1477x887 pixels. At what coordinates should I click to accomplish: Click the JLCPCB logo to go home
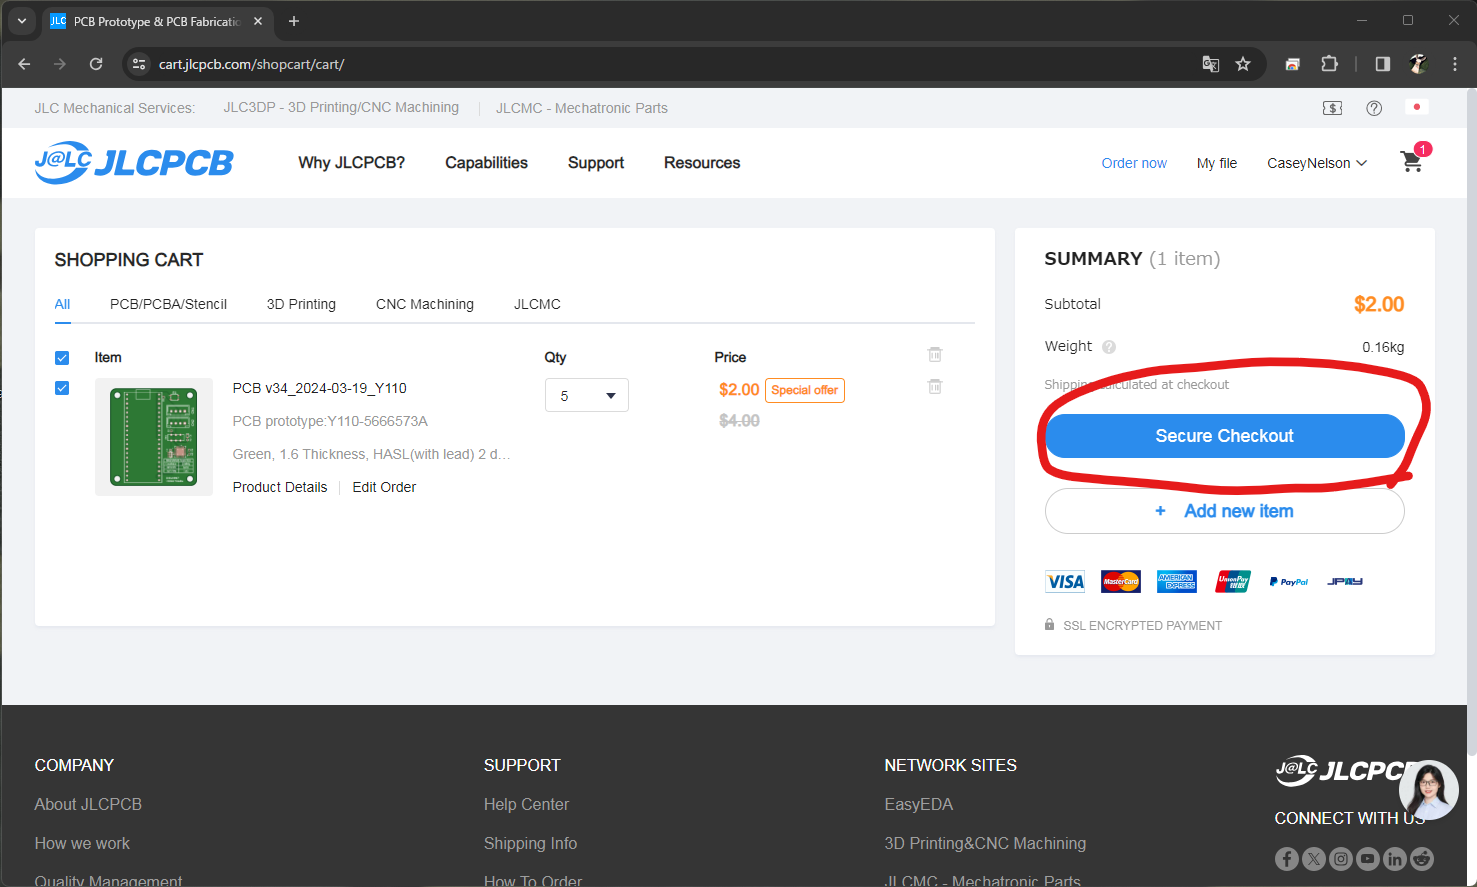point(134,162)
